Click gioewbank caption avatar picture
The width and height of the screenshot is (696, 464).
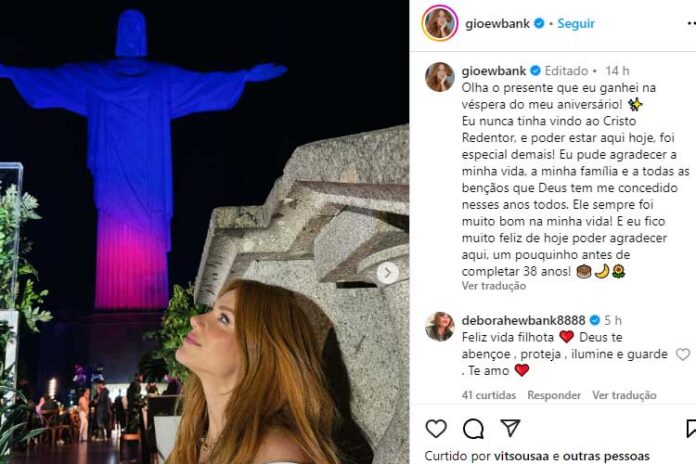coord(440,76)
